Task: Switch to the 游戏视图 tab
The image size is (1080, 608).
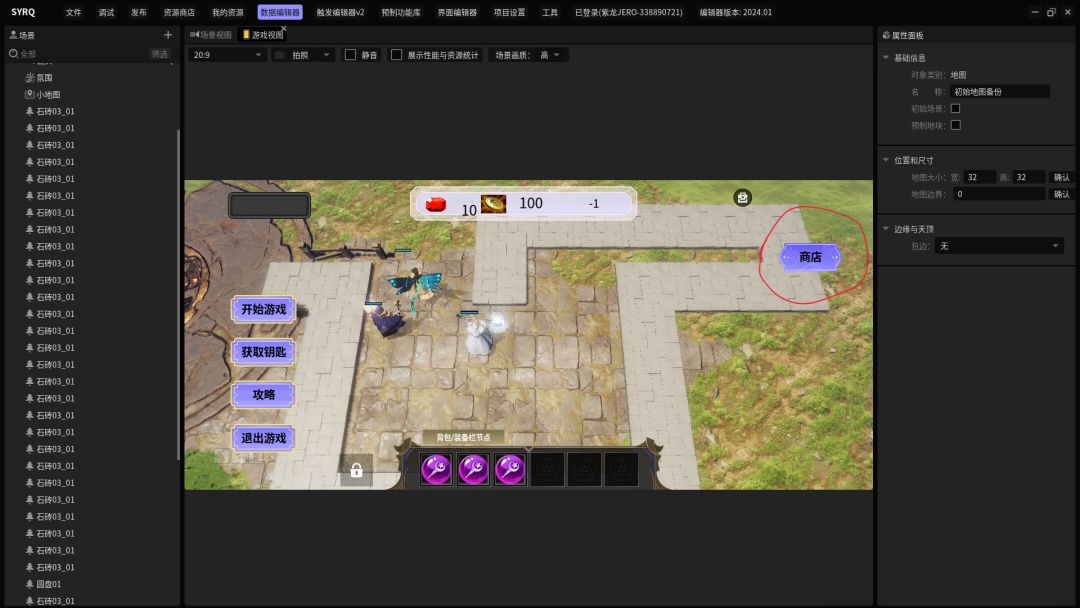Action: click(262, 35)
